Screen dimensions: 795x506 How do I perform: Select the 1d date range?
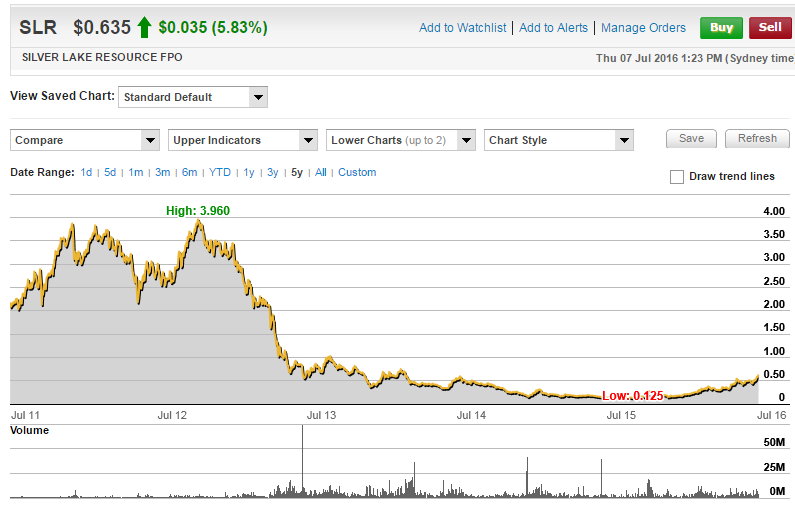87,173
